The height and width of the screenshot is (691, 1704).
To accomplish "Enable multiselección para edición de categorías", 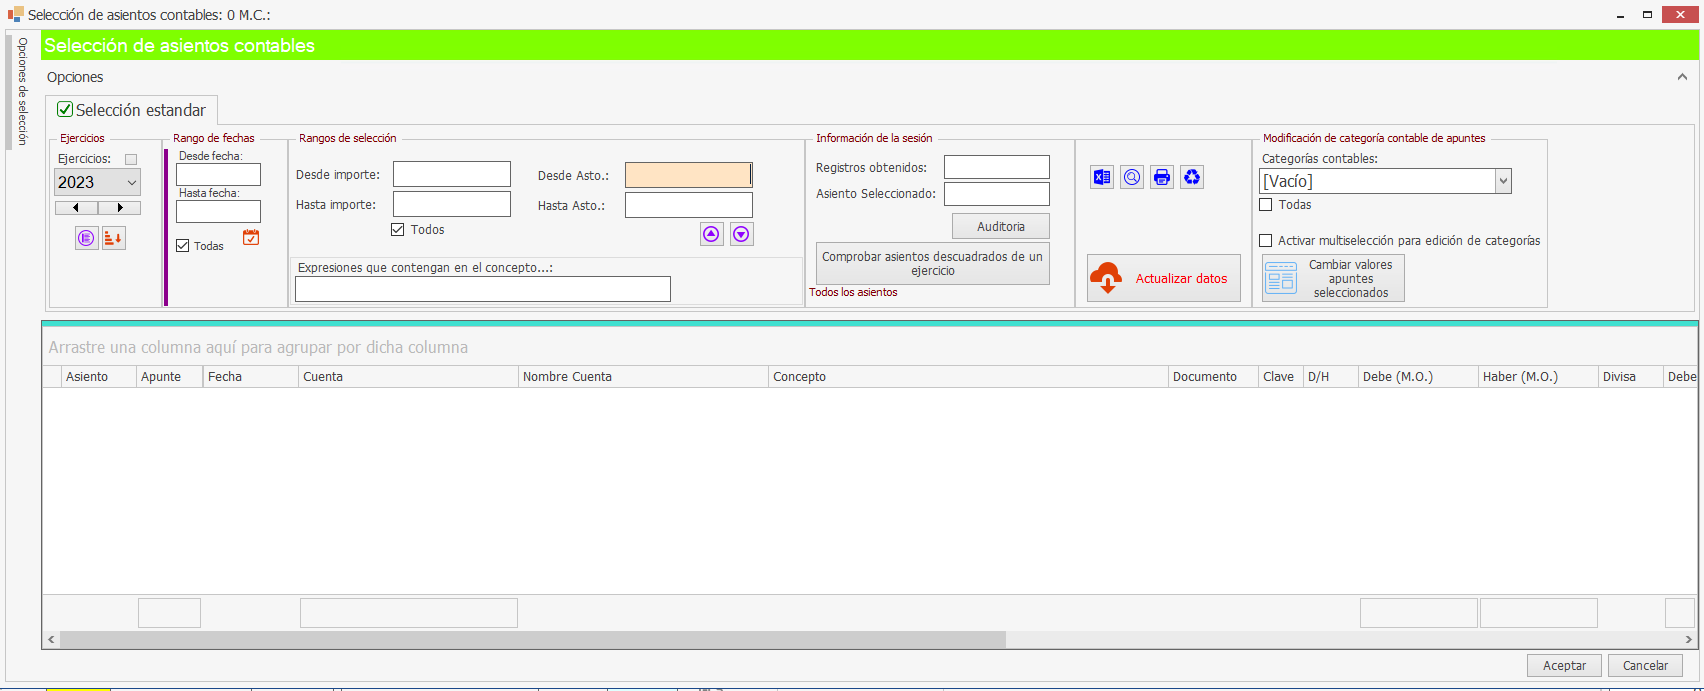I will coord(1266,241).
